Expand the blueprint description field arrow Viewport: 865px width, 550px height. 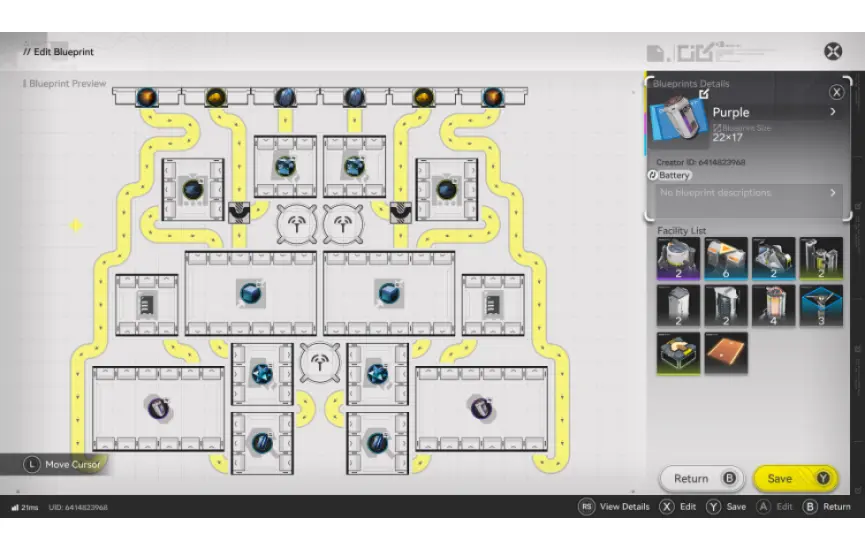pos(833,193)
